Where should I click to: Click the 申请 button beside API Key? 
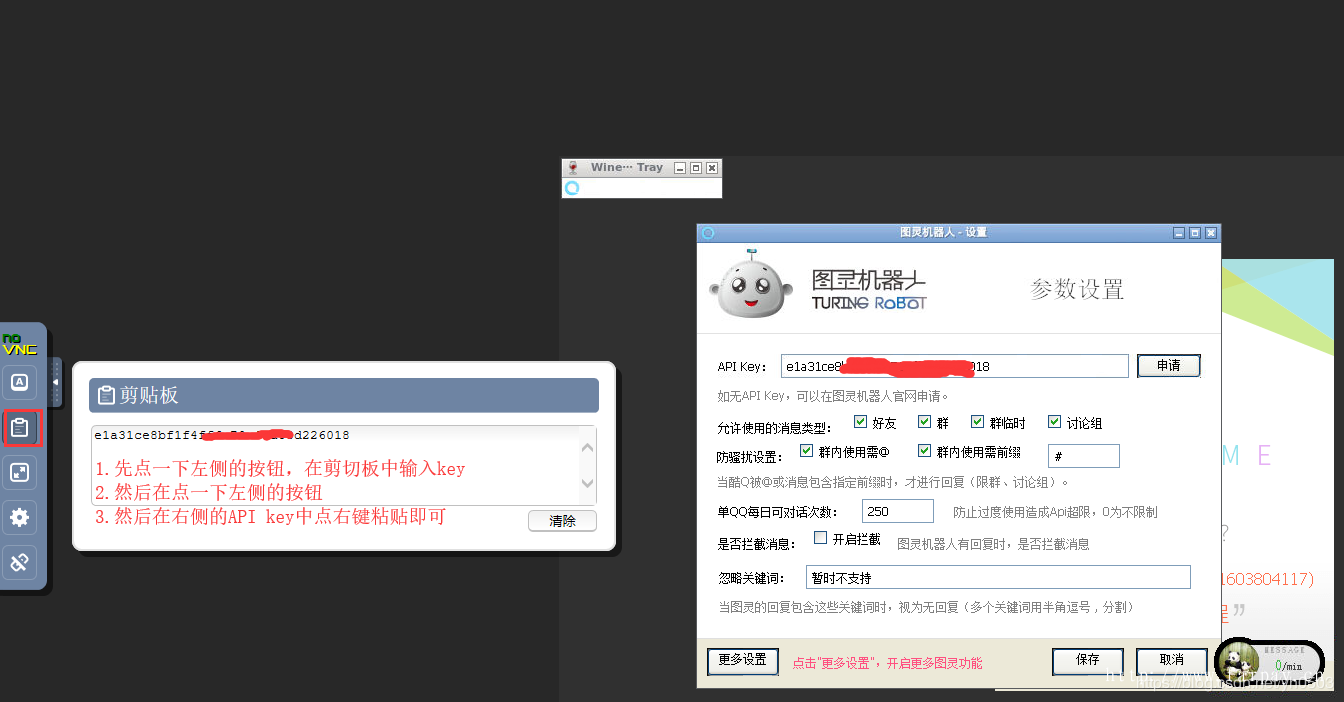coord(1168,366)
